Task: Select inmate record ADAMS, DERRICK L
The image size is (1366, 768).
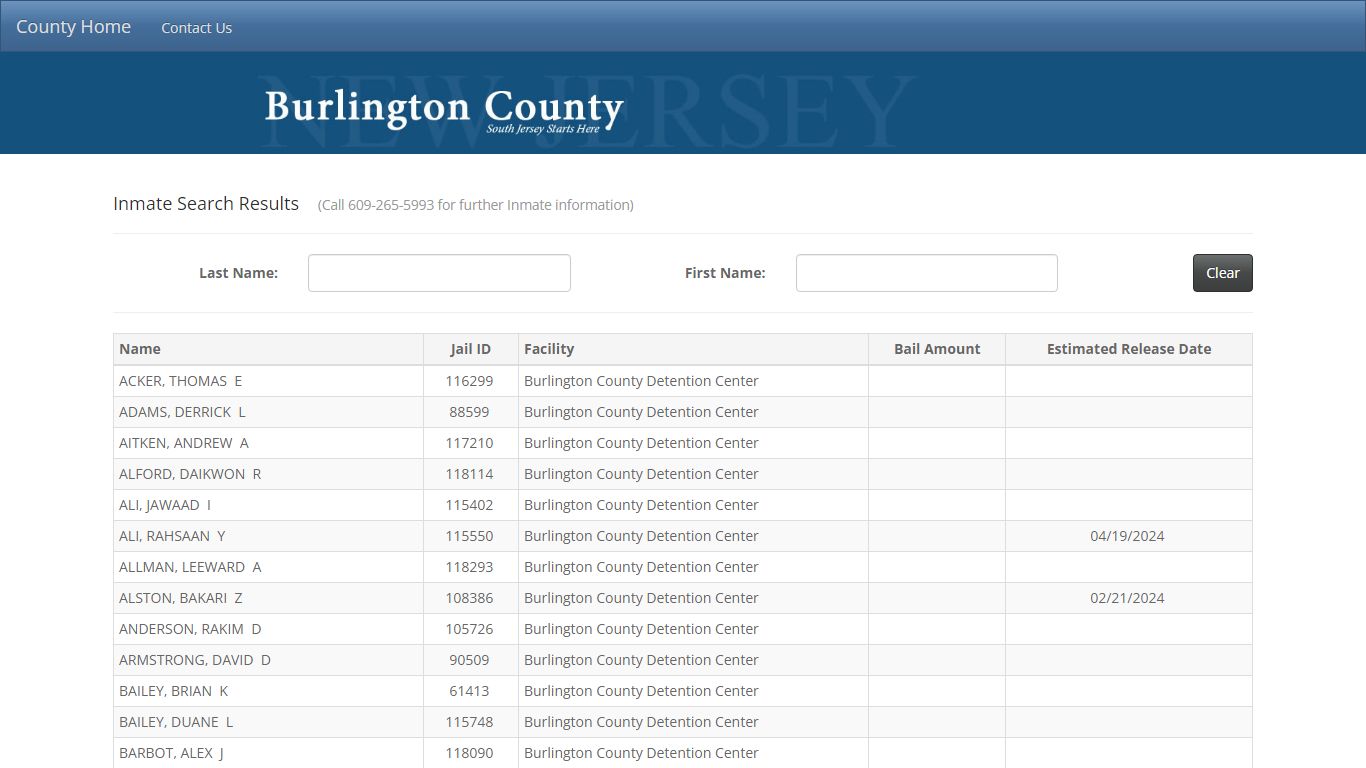Action: pos(182,412)
